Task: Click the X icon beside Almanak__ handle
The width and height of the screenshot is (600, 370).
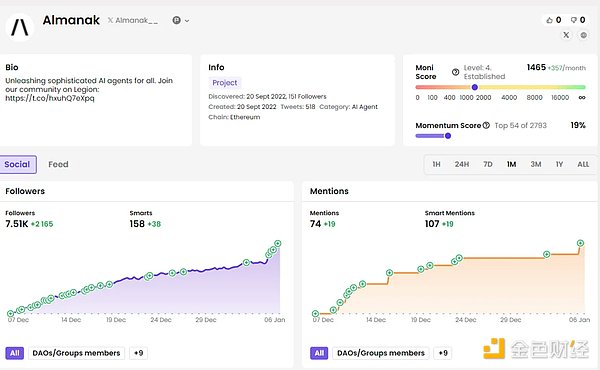Action: point(110,20)
